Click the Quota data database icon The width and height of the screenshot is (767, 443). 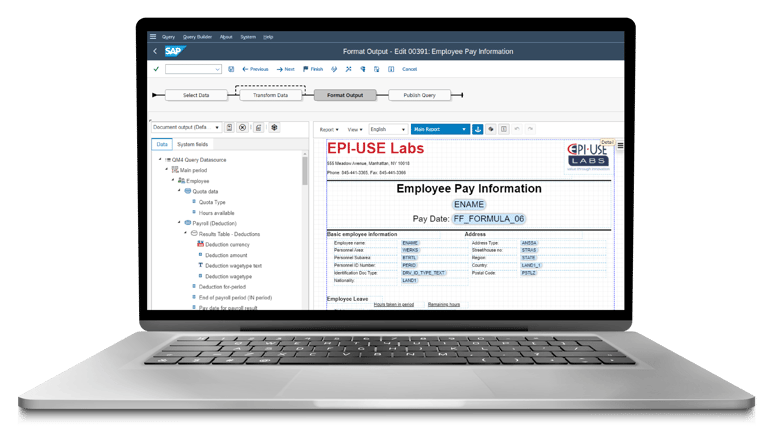click(187, 191)
